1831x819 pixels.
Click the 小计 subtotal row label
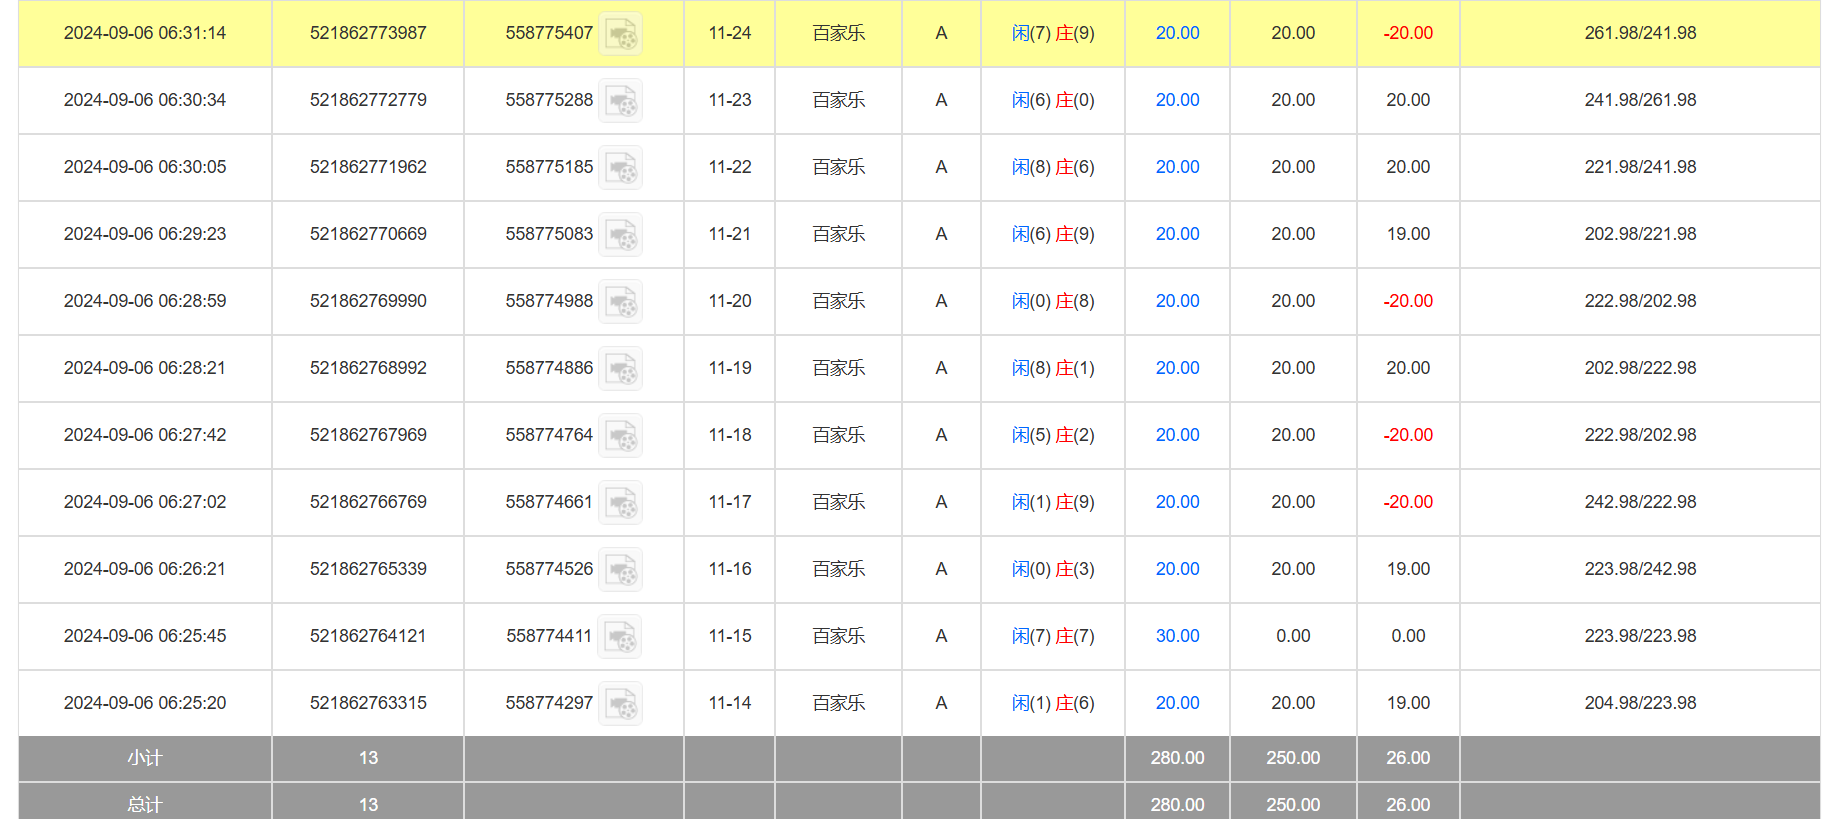tap(145, 758)
